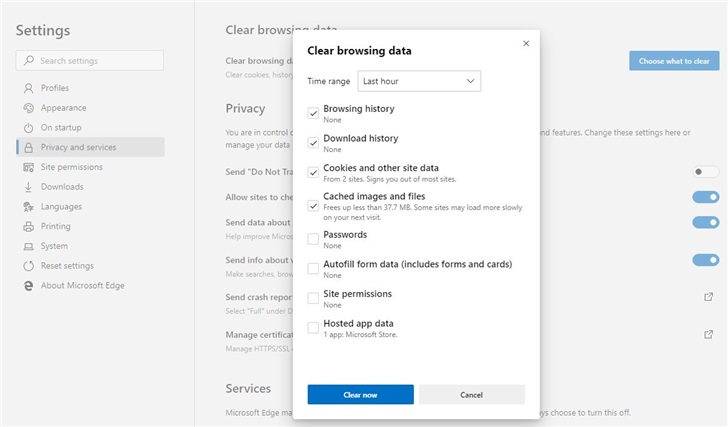Click the Languages icon in sidebar
This screenshot has height=427, width=728.
[29, 207]
